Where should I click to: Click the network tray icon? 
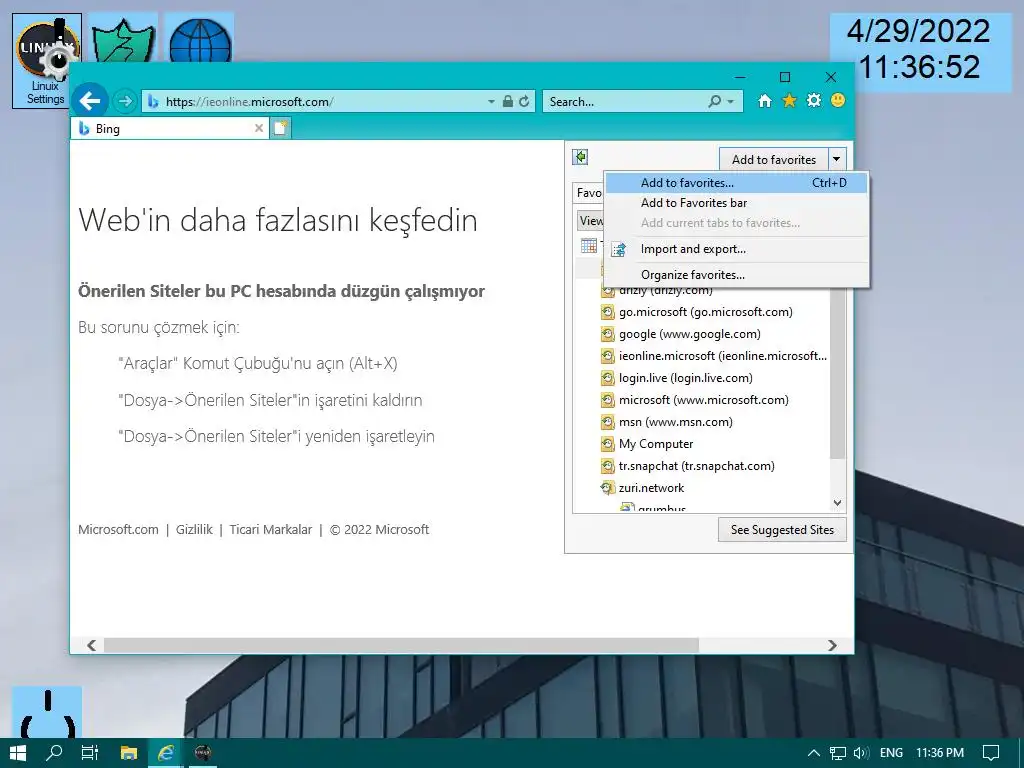pos(838,753)
